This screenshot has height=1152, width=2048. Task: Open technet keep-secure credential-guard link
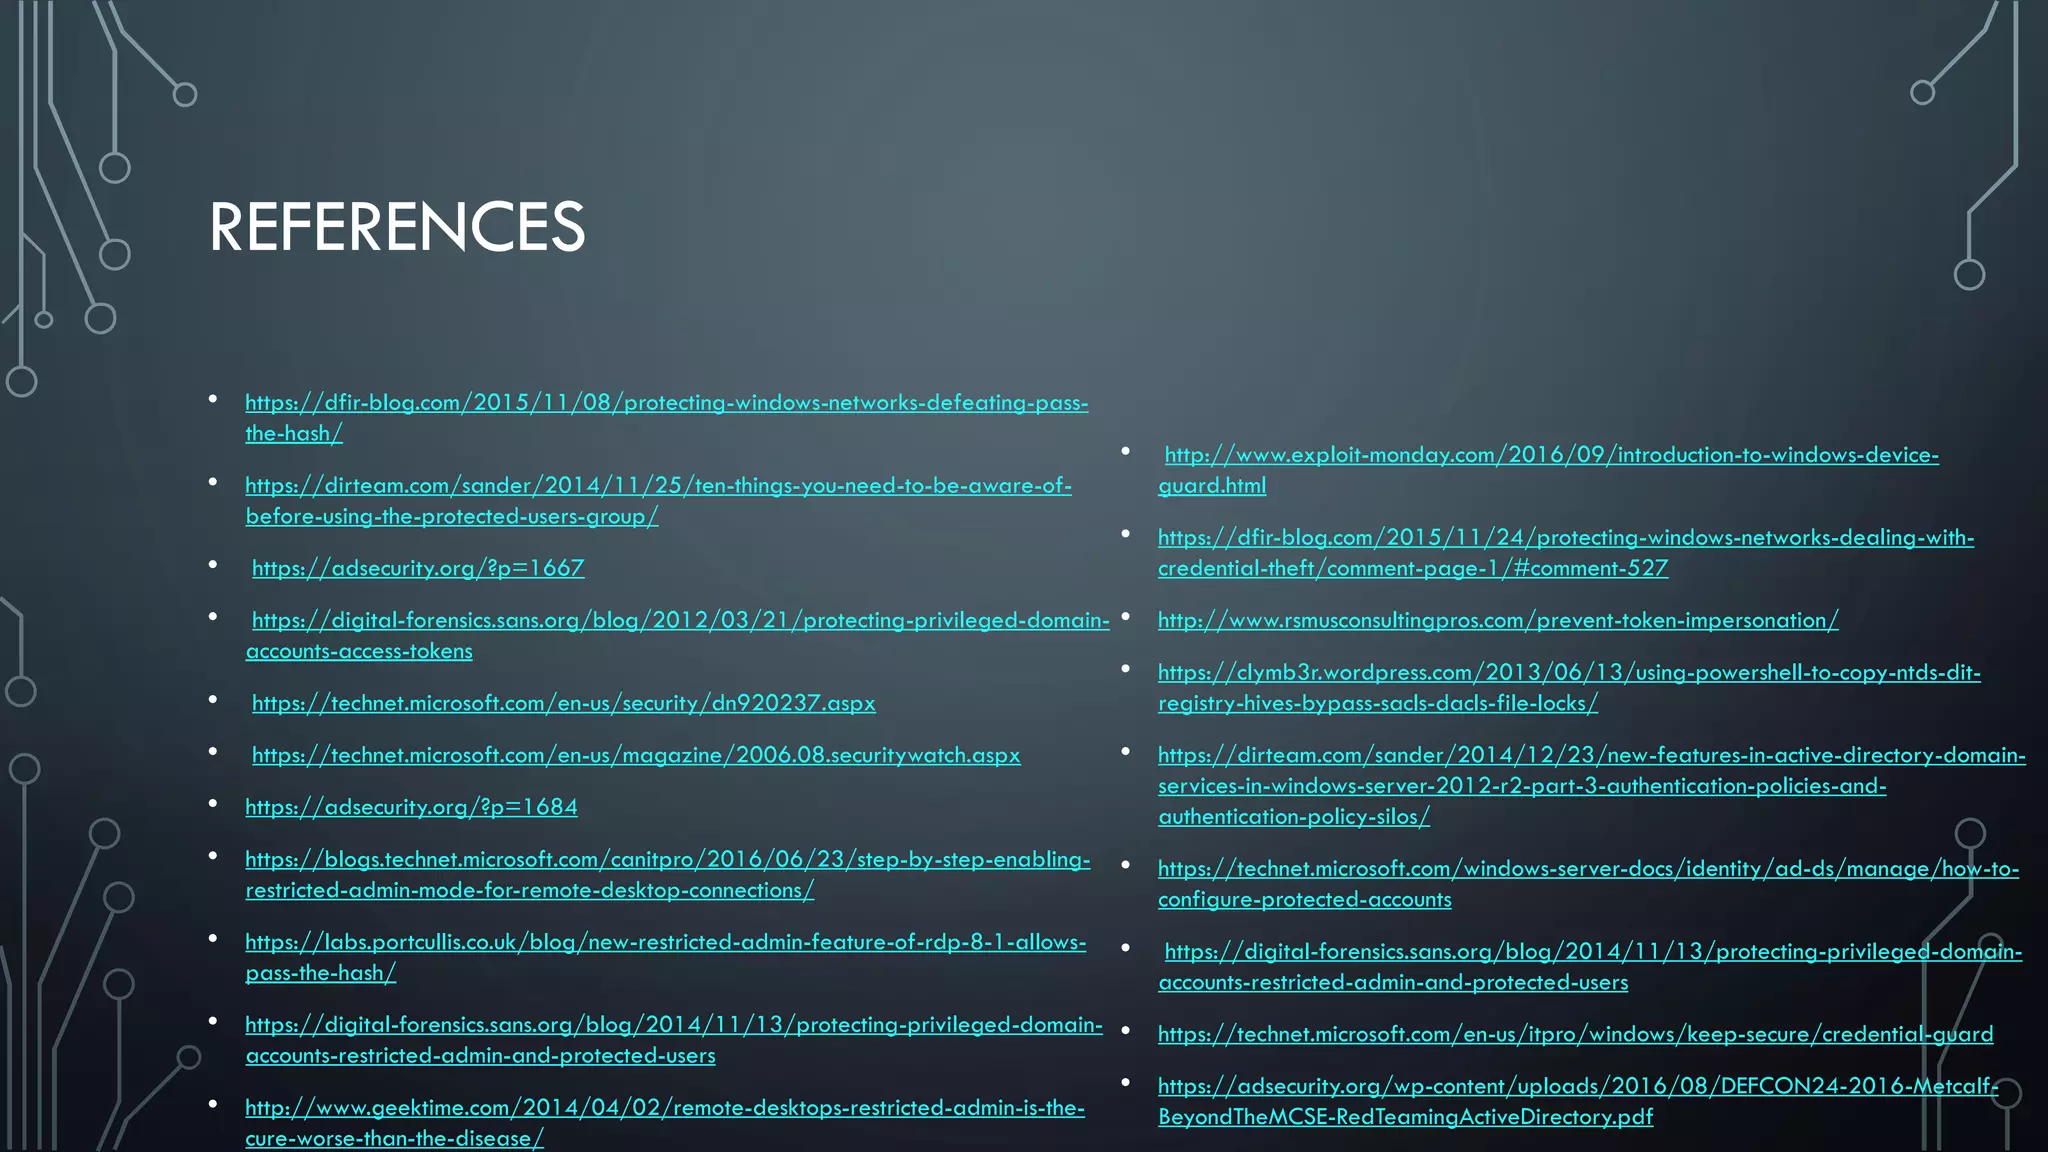point(1575,1034)
